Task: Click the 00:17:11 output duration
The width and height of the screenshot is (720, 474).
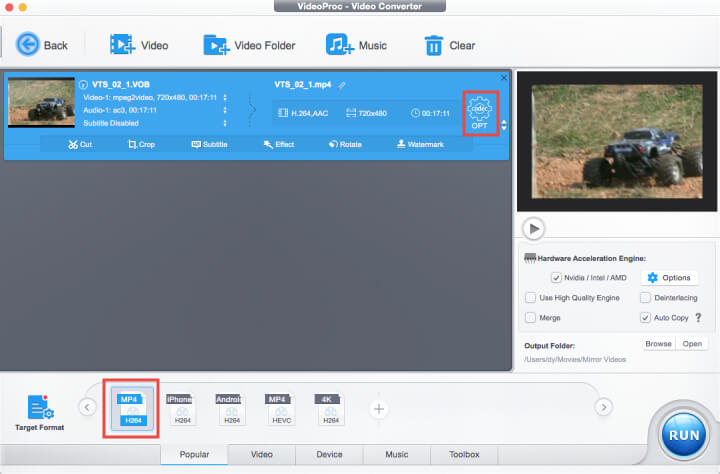Action: pyautogui.click(x=430, y=113)
